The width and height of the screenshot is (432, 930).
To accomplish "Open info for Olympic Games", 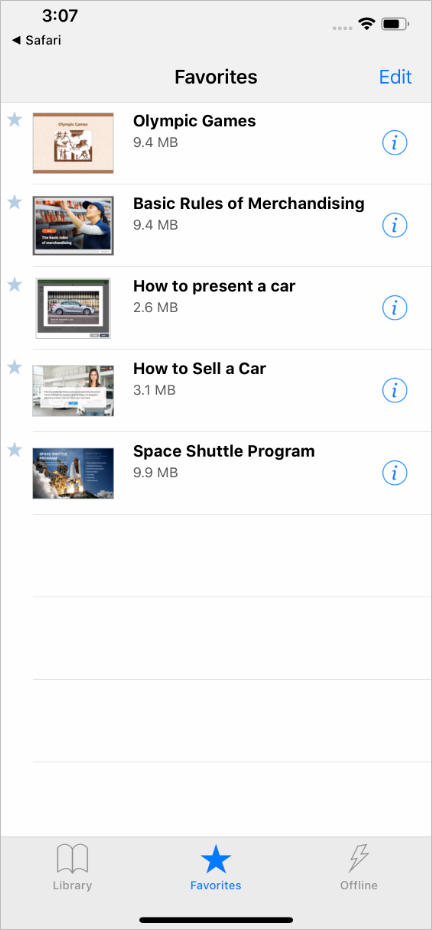I will (x=395, y=143).
